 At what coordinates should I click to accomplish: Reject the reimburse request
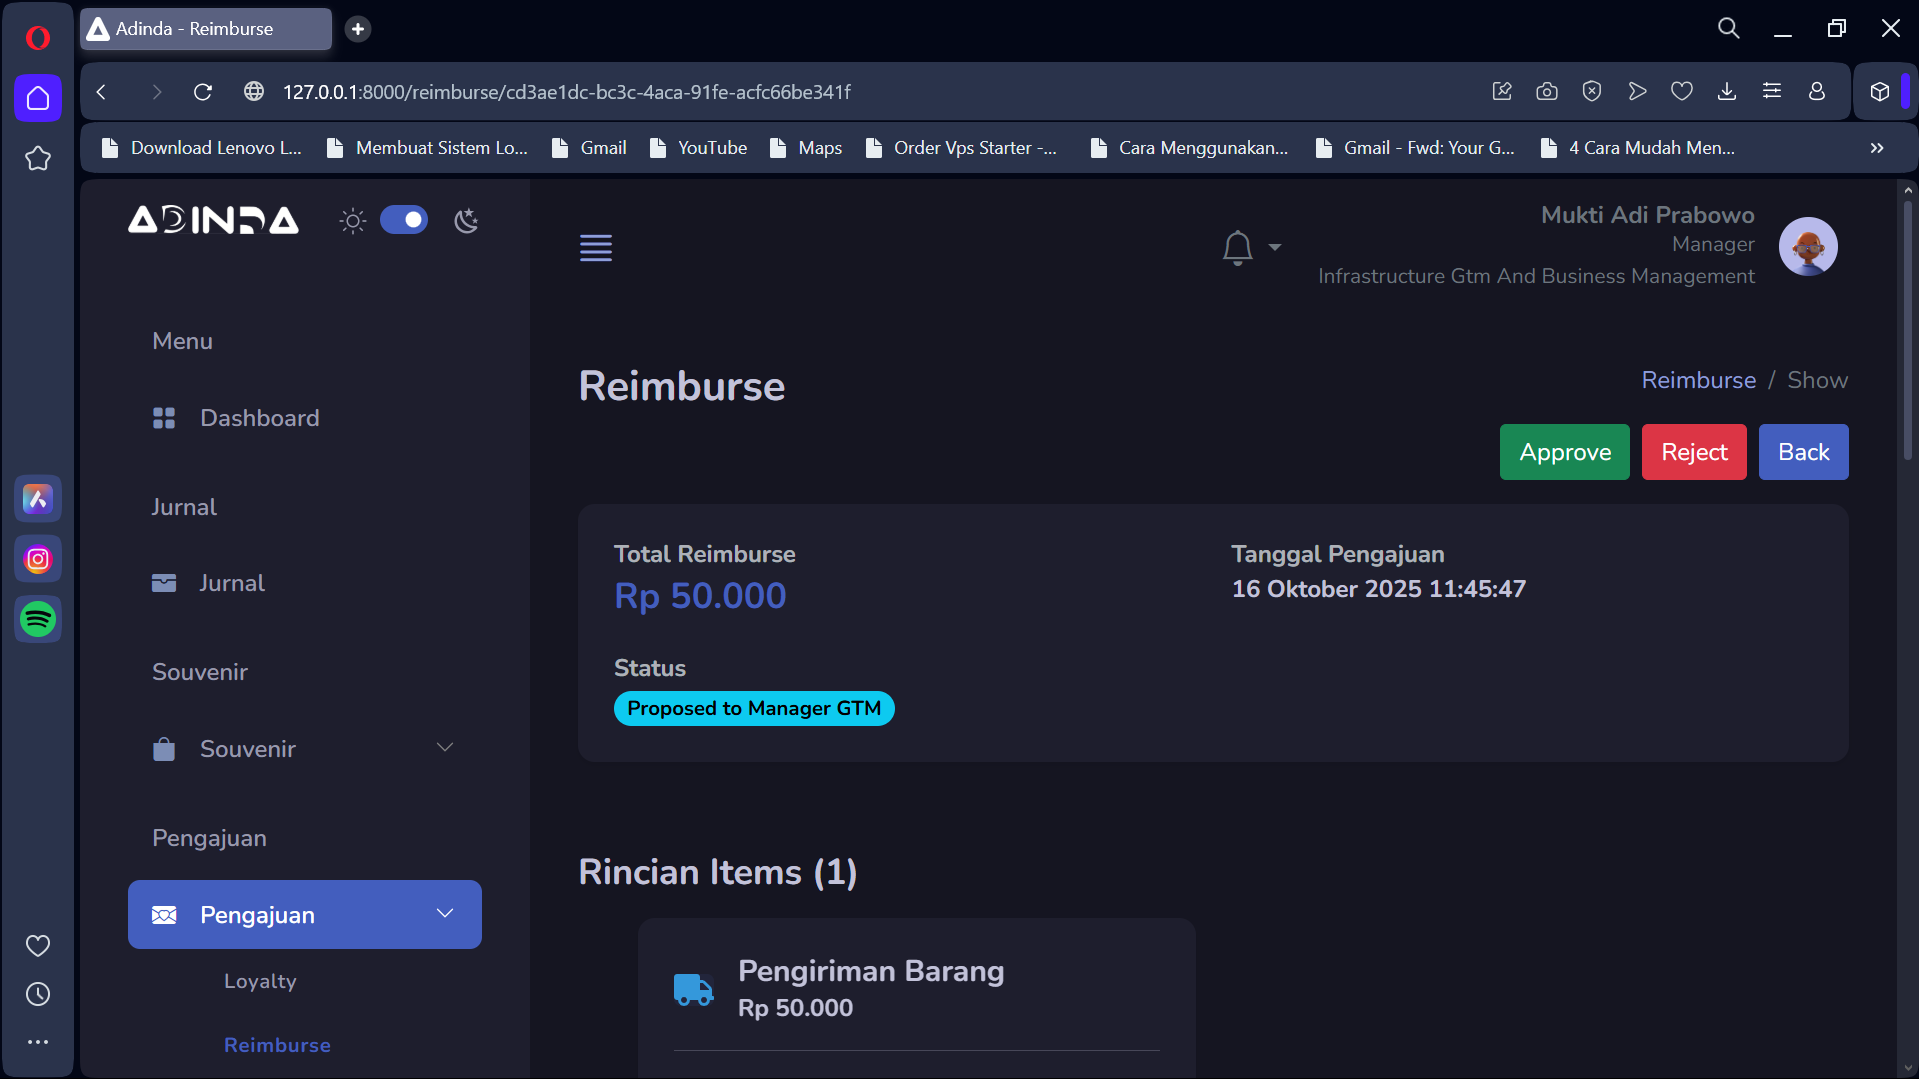point(1693,452)
